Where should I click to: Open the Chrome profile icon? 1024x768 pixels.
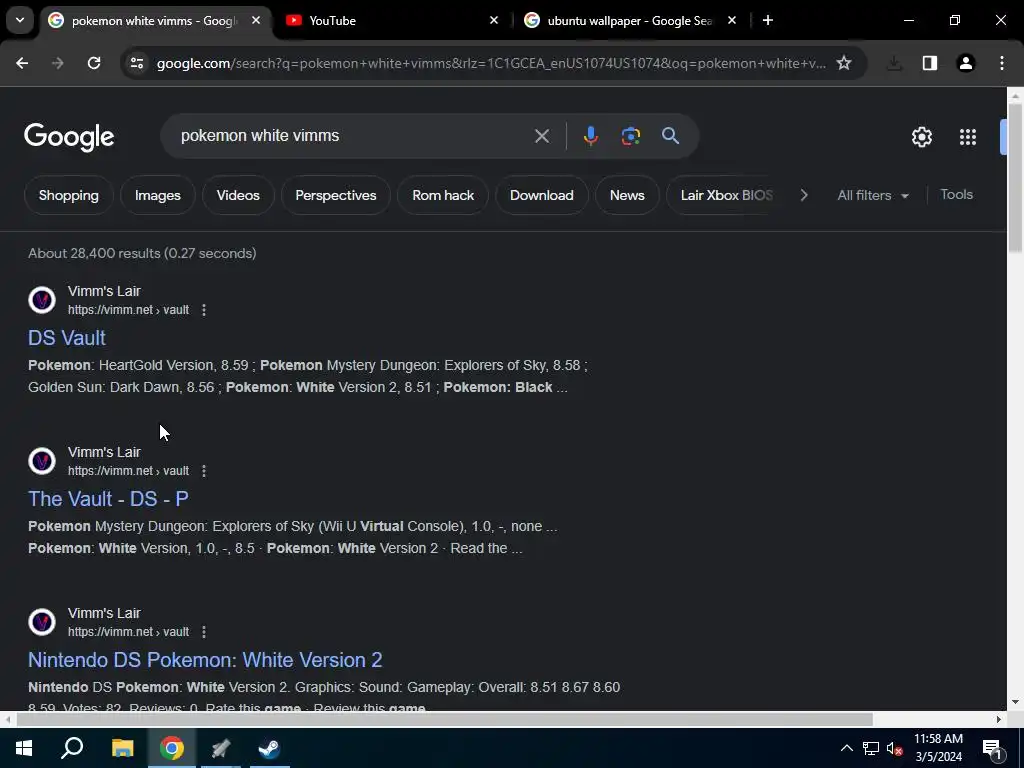(x=966, y=63)
